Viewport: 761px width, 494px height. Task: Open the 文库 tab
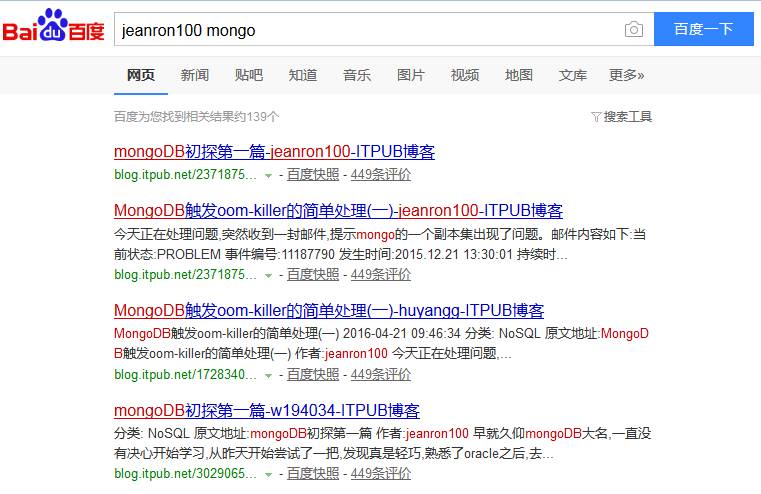(x=573, y=75)
